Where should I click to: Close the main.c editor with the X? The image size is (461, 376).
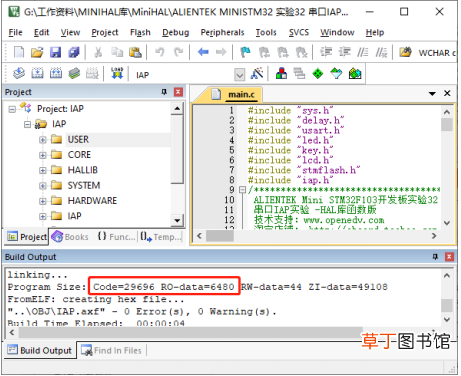(447, 93)
